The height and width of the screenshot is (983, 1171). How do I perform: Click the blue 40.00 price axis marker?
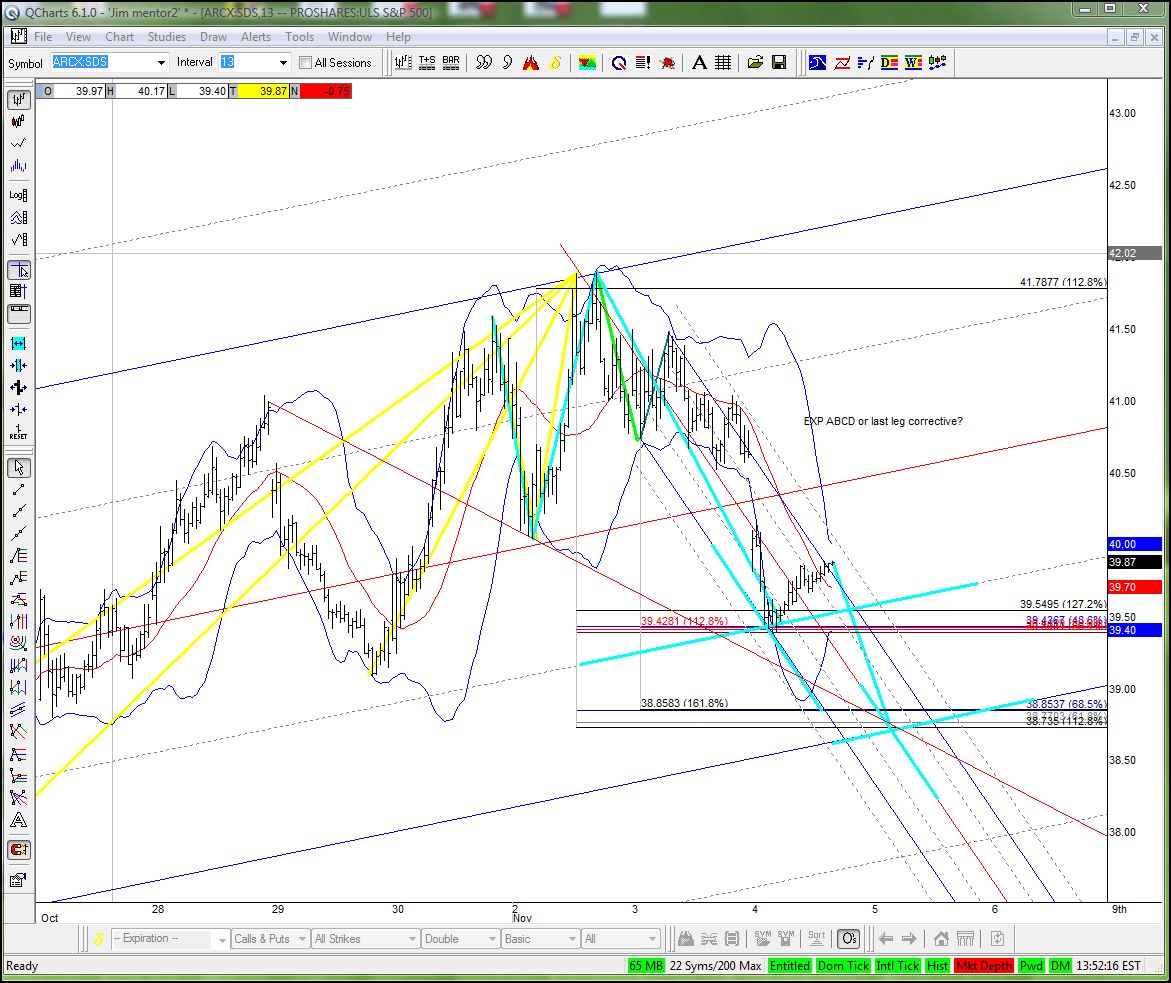(x=1135, y=545)
